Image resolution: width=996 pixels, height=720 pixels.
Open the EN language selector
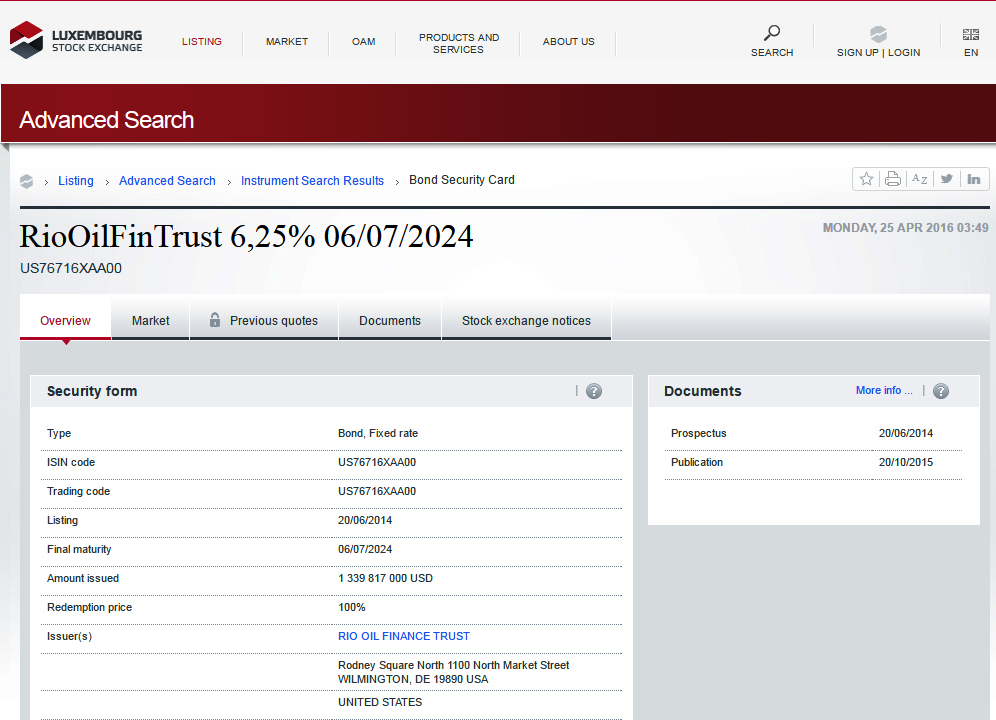pyautogui.click(x=971, y=42)
